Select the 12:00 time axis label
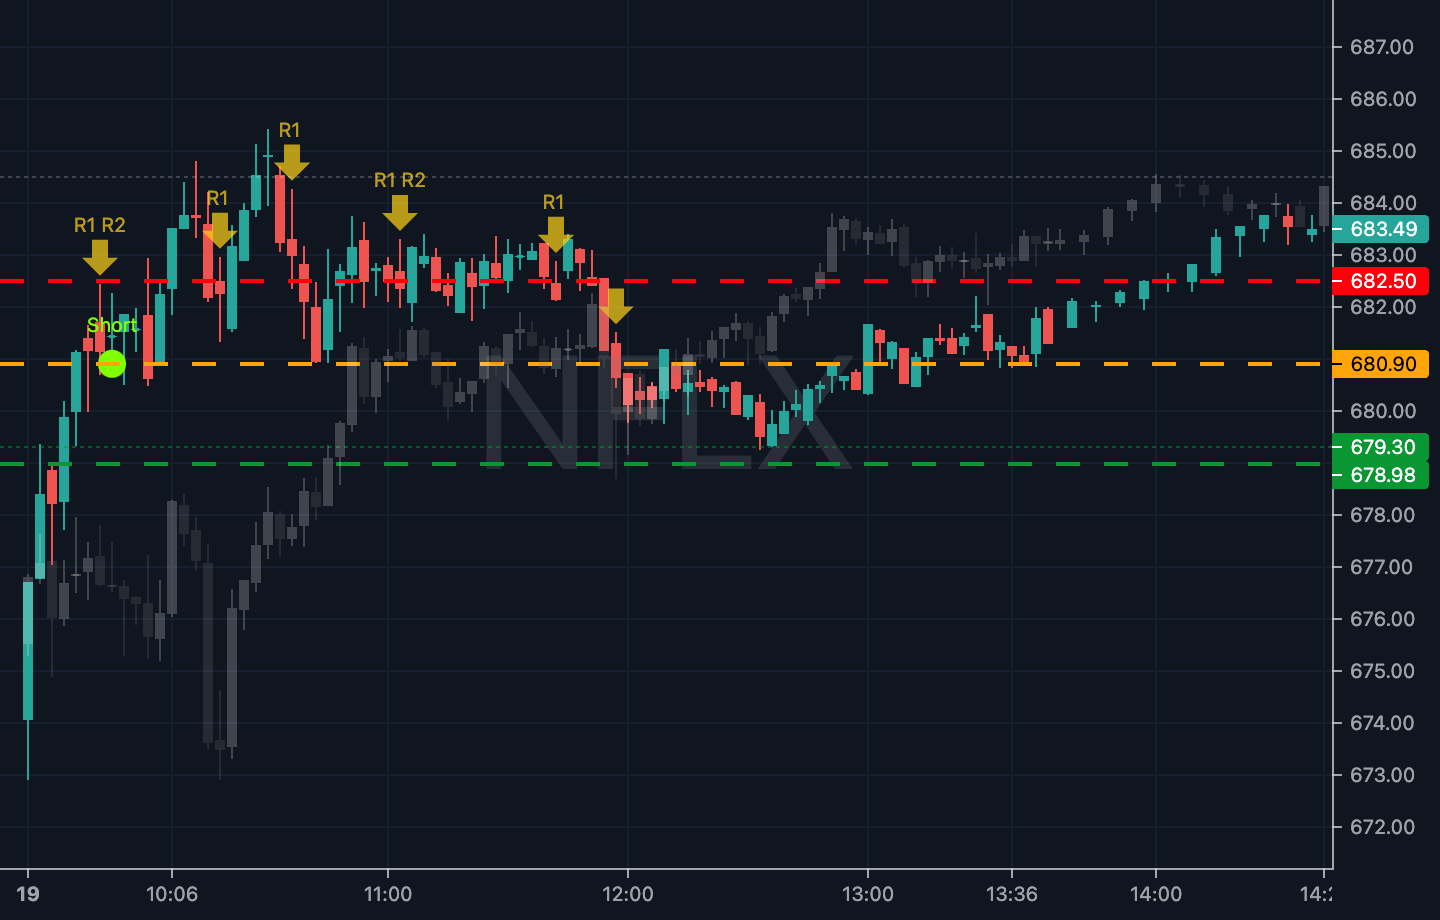 pyautogui.click(x=628, y=894)
